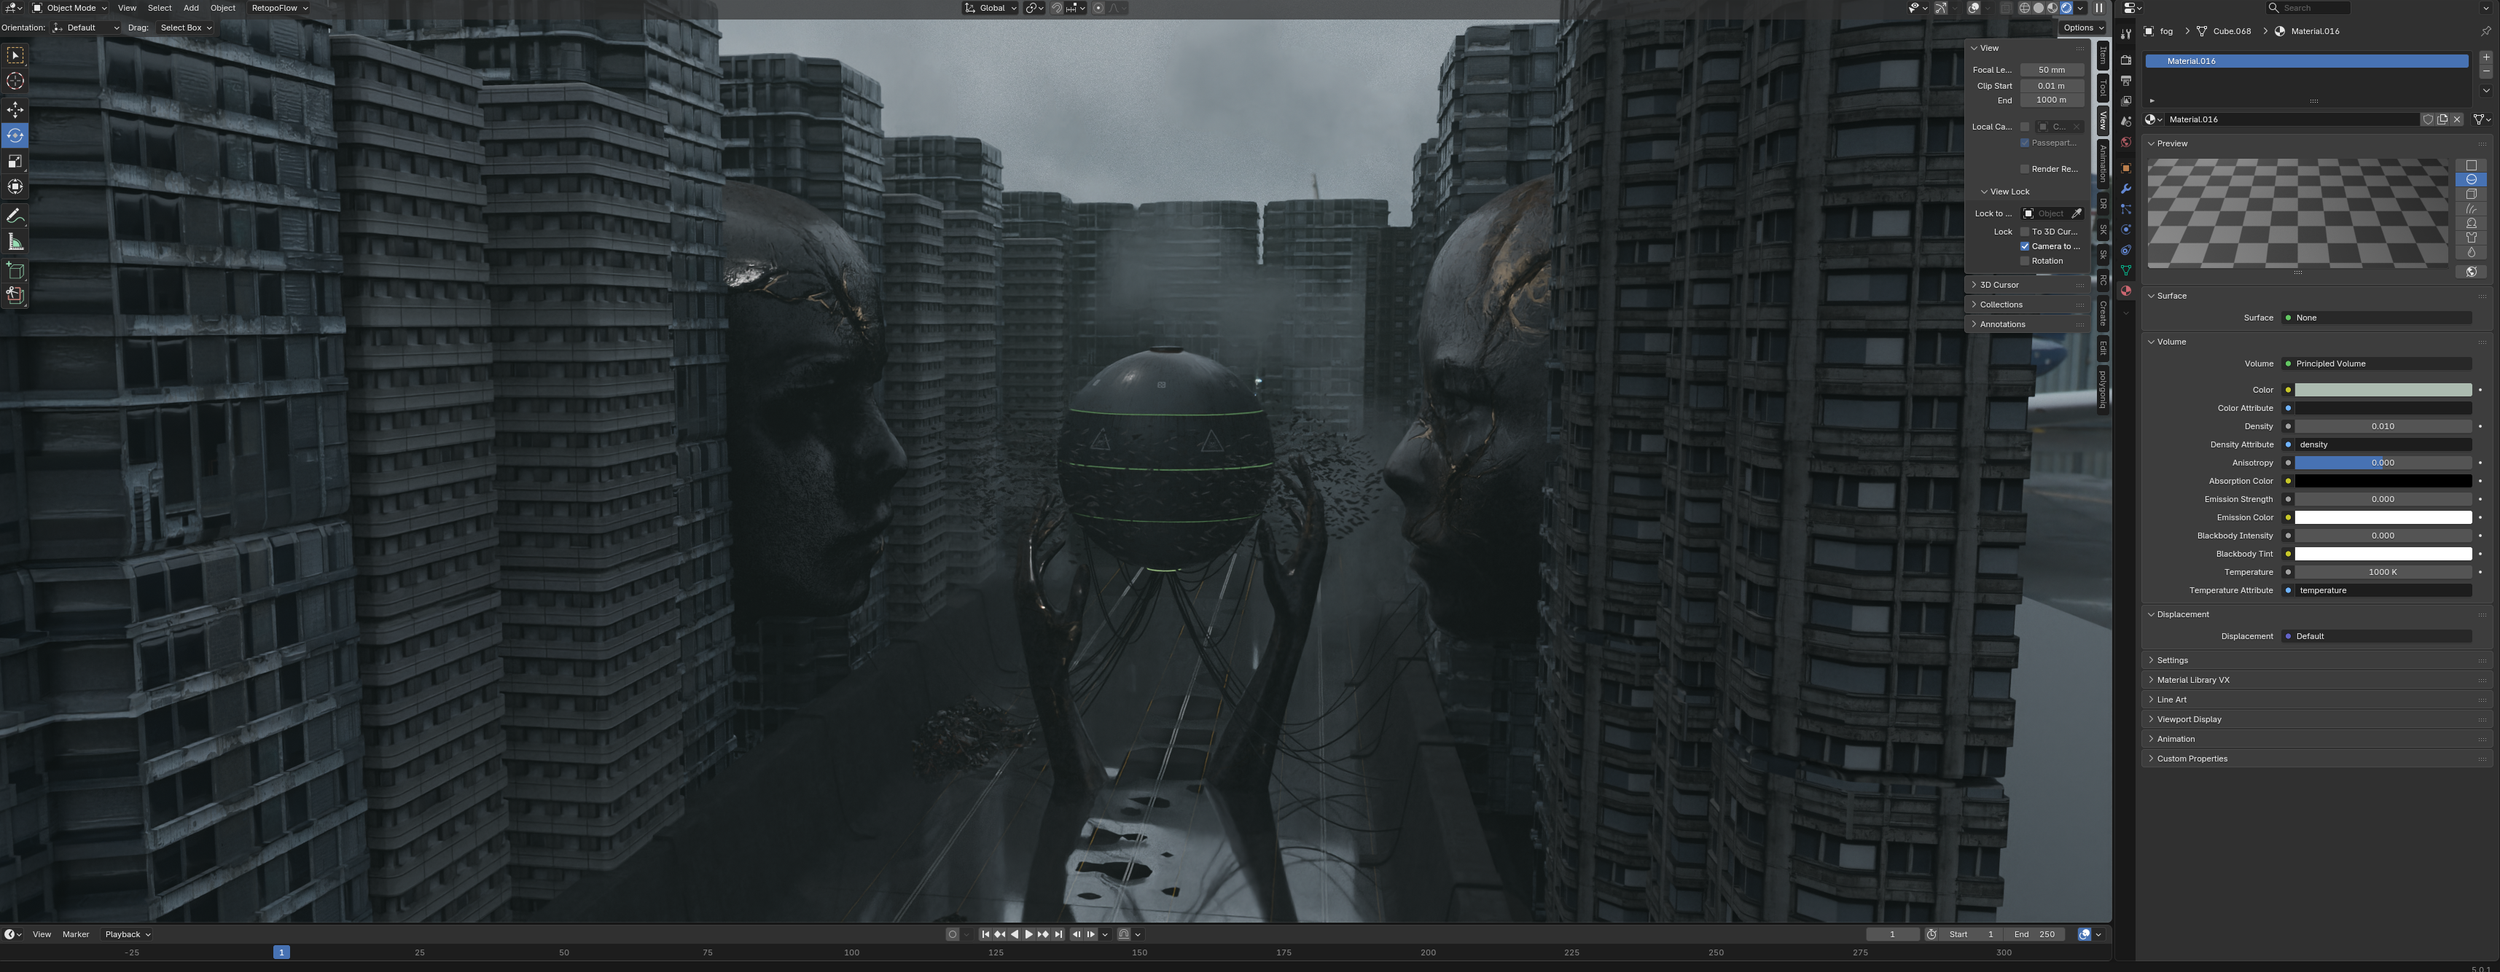Select the Measure tool
Image resolution: width=2500 pixels, height=972 pixels.
15,240
